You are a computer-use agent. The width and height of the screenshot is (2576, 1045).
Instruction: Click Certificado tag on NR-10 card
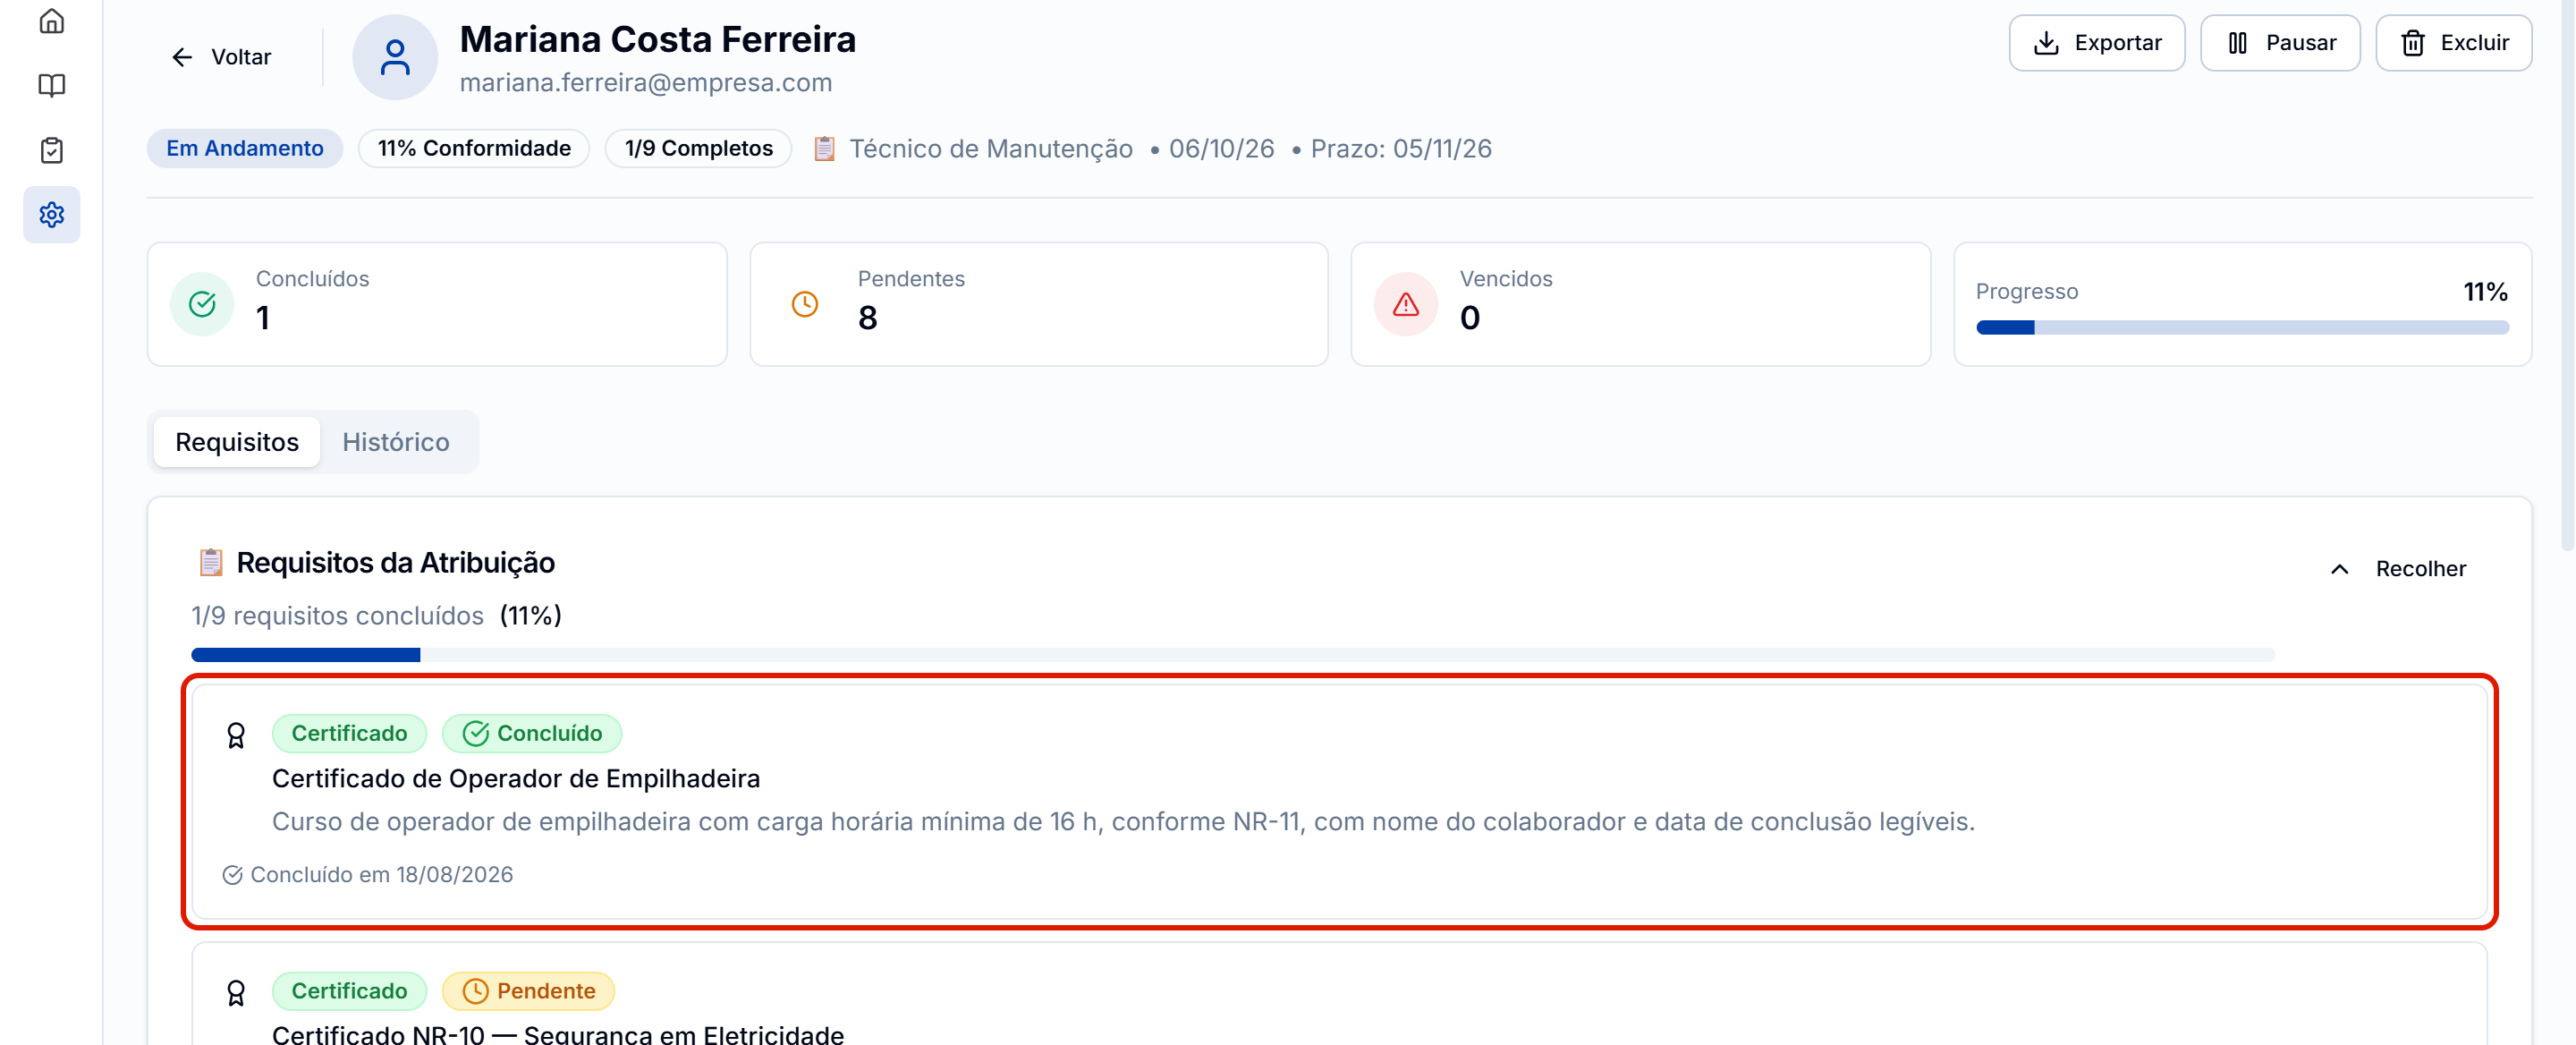click(x=349, y=991)
